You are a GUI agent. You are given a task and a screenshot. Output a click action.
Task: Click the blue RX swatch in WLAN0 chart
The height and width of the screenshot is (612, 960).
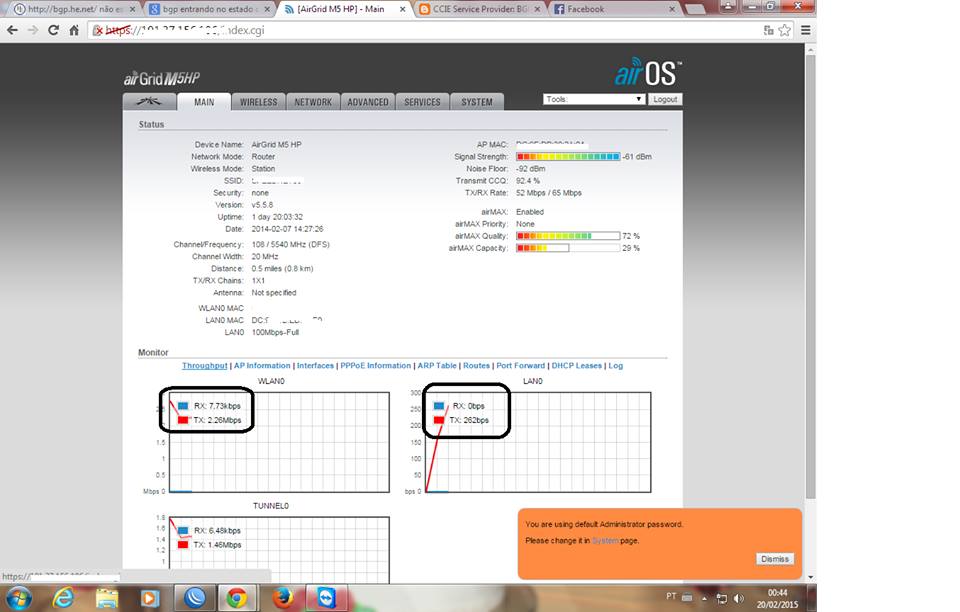(182, 406)
